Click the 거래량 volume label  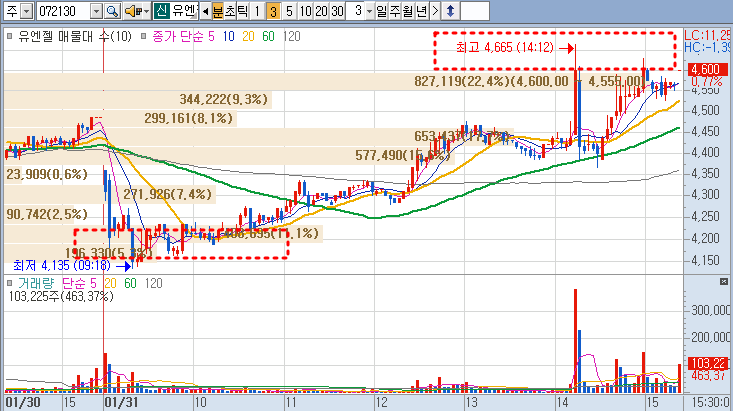pyautogui.click(x=36, y=283)
